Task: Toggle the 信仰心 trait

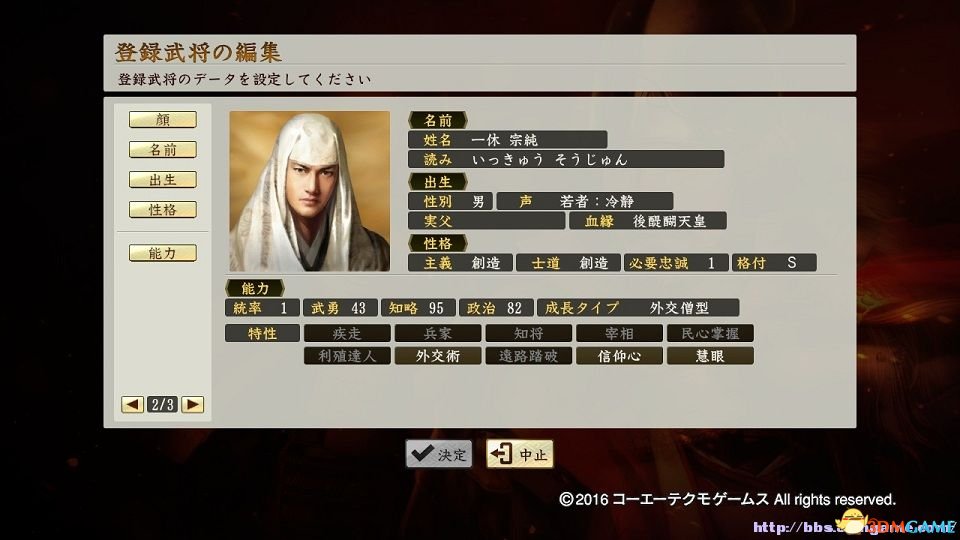Action: [x=619, y=356]
